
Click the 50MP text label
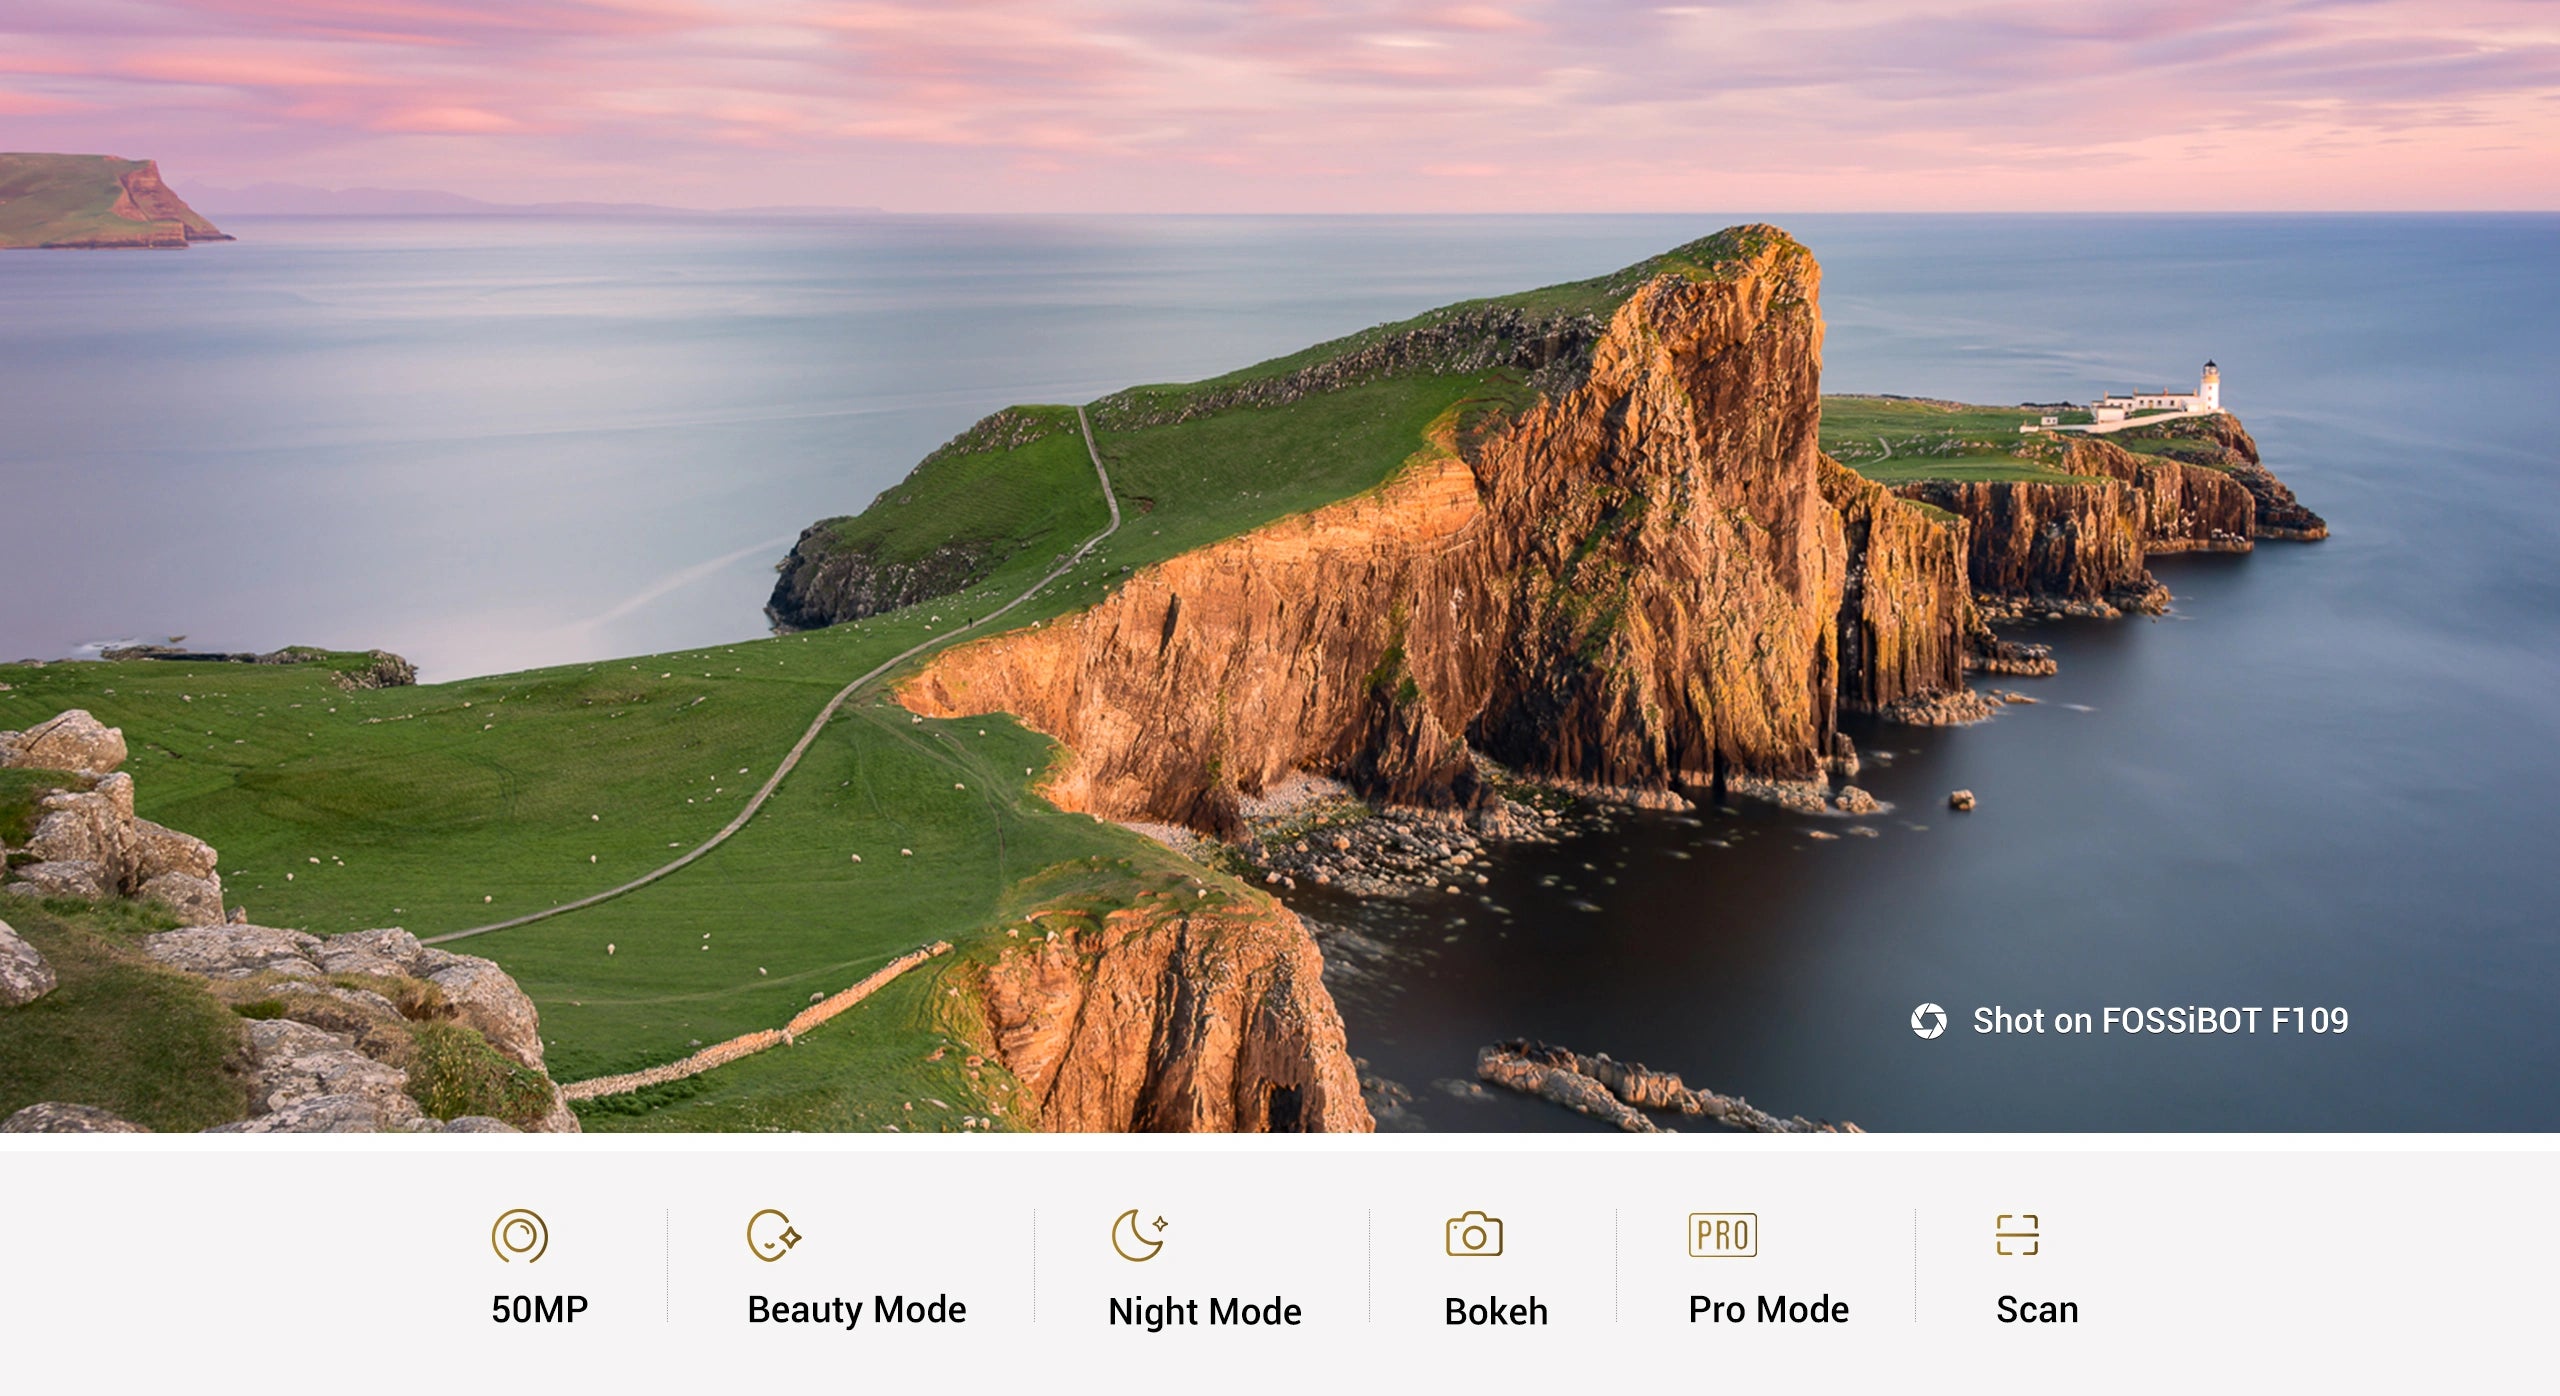click(x=539, y=1309)
